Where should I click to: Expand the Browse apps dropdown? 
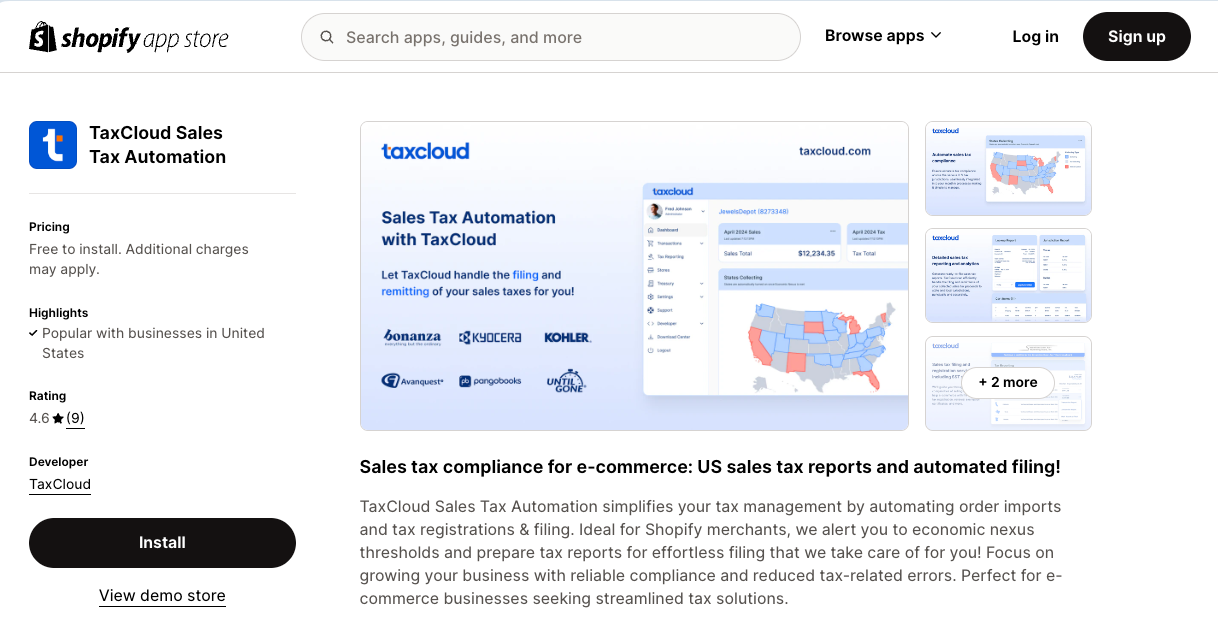click(883, 36)
